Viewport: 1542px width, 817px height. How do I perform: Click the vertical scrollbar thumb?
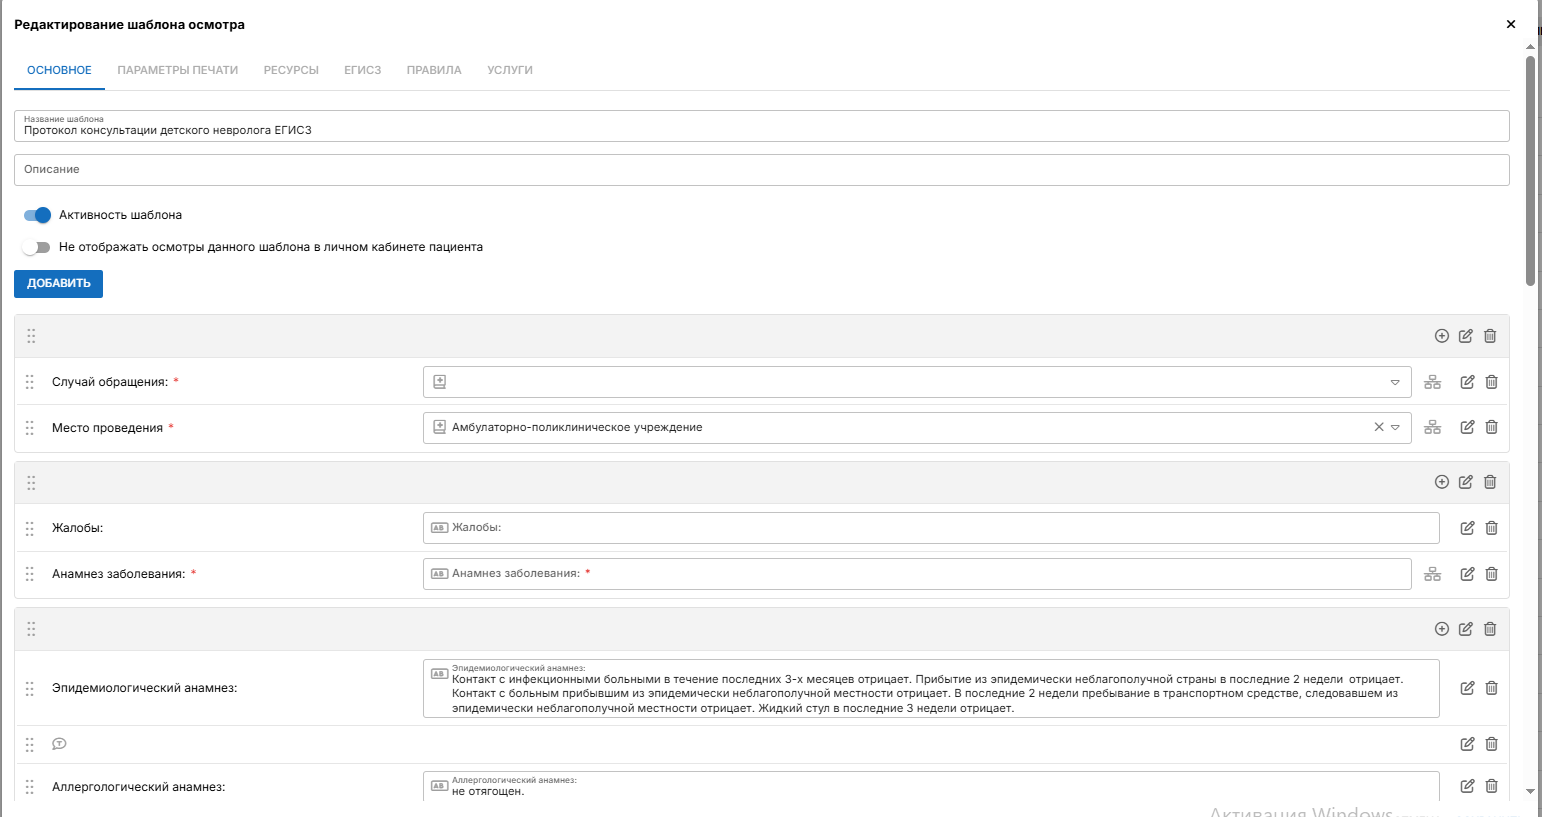1530,170
